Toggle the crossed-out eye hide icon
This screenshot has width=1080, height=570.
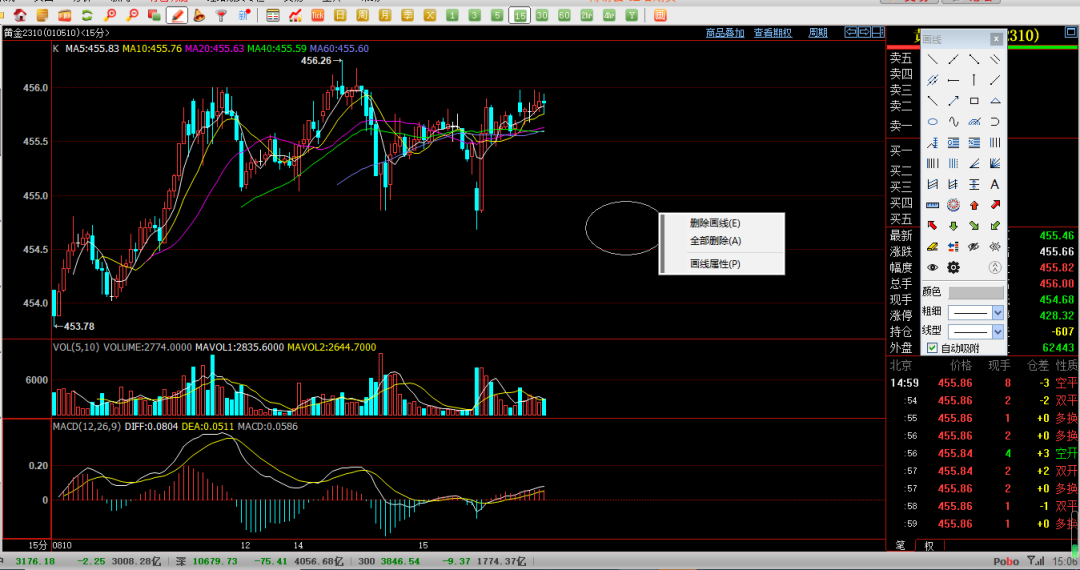974,246
